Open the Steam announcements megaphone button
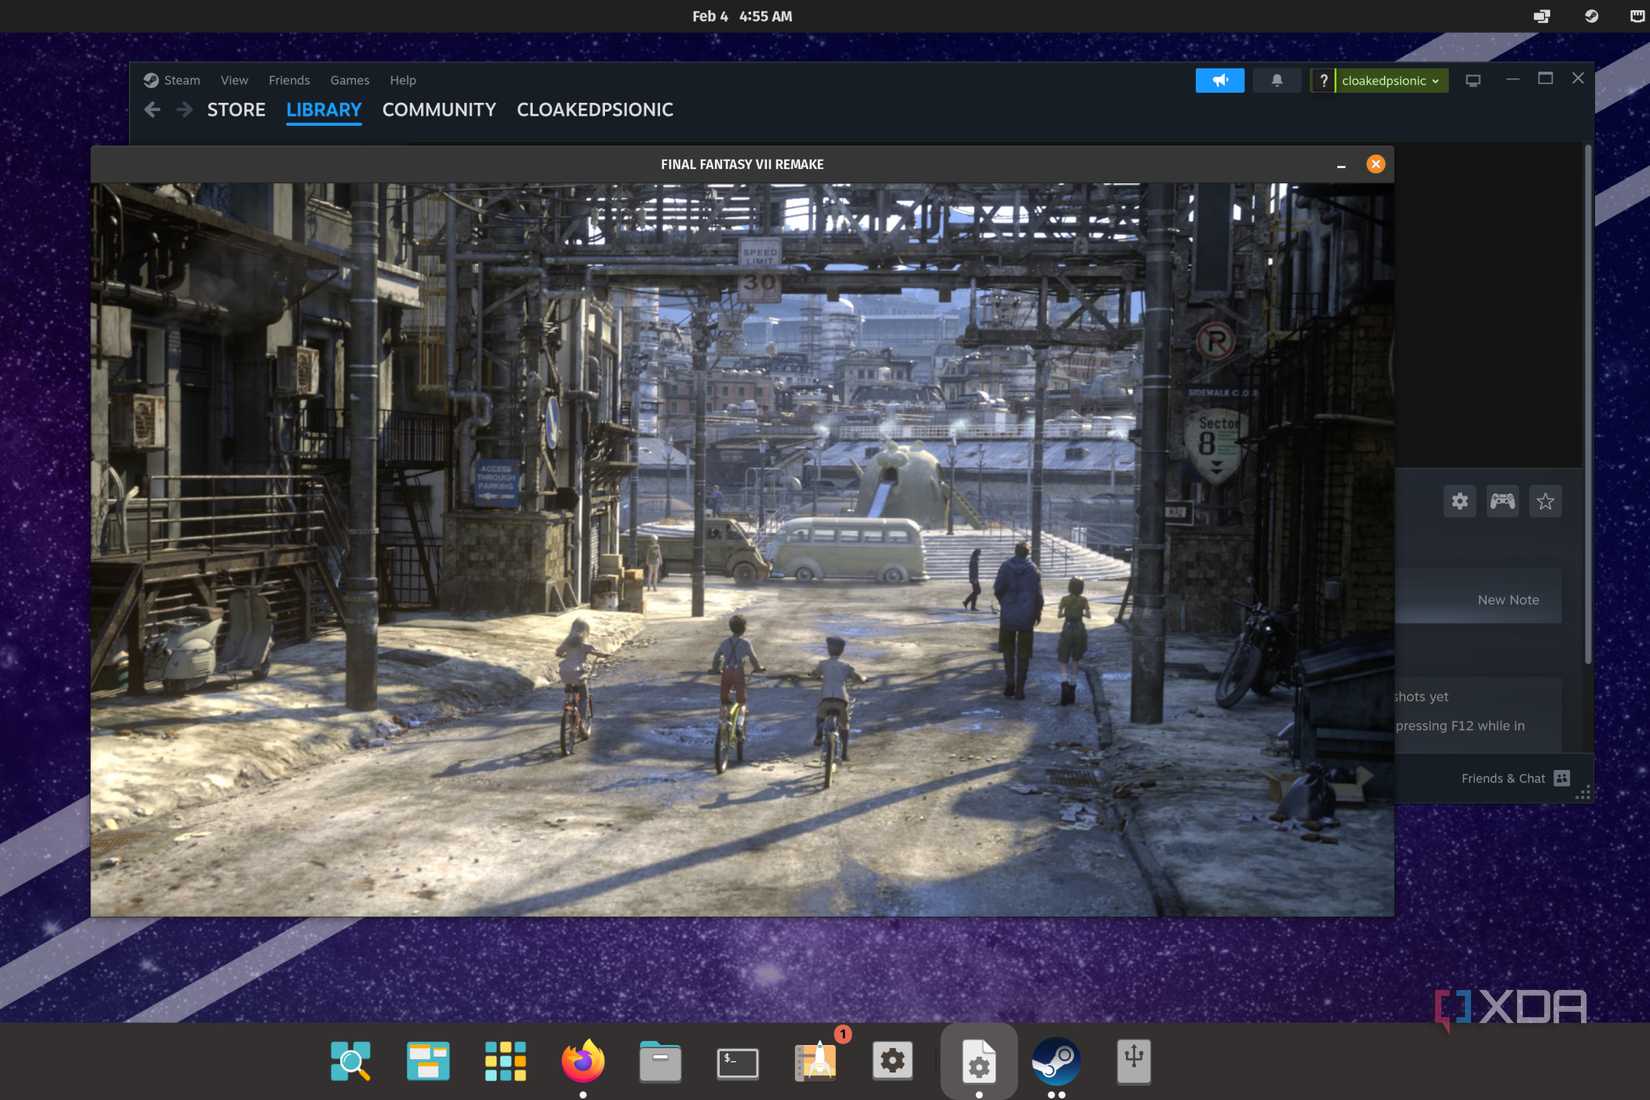 pyautogui.click(x=1220, y=80)
